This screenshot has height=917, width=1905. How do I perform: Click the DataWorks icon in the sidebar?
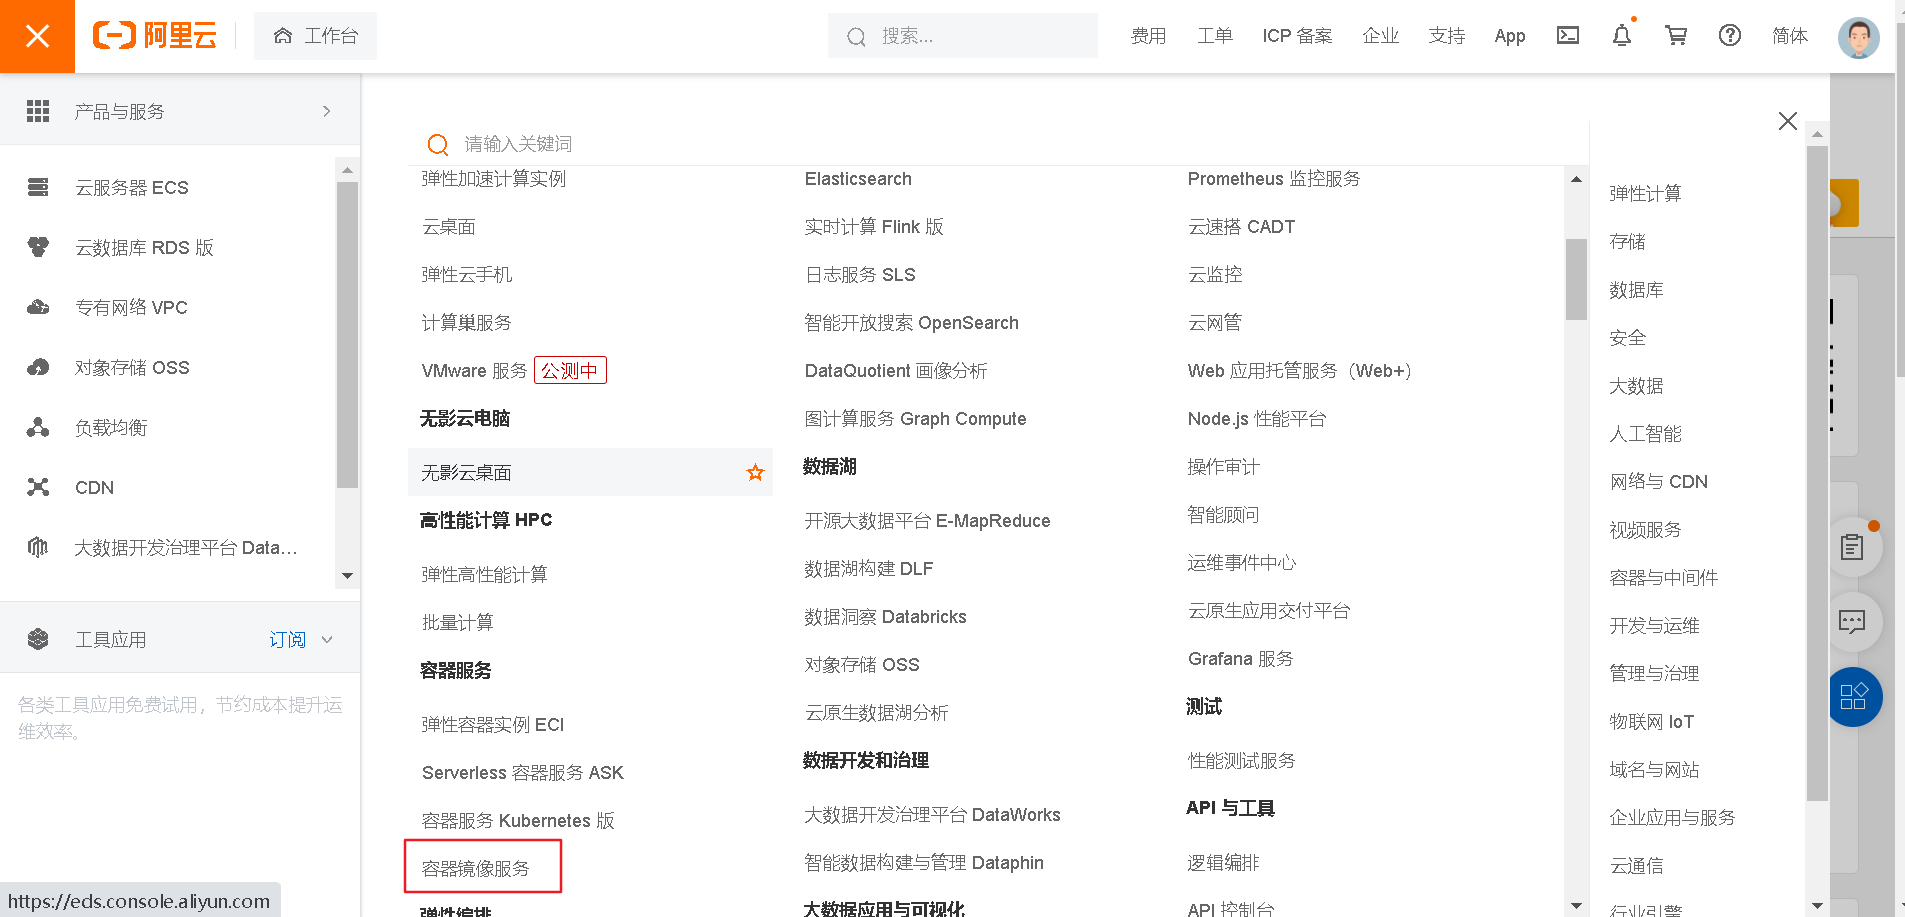click(x=38, y=547)
